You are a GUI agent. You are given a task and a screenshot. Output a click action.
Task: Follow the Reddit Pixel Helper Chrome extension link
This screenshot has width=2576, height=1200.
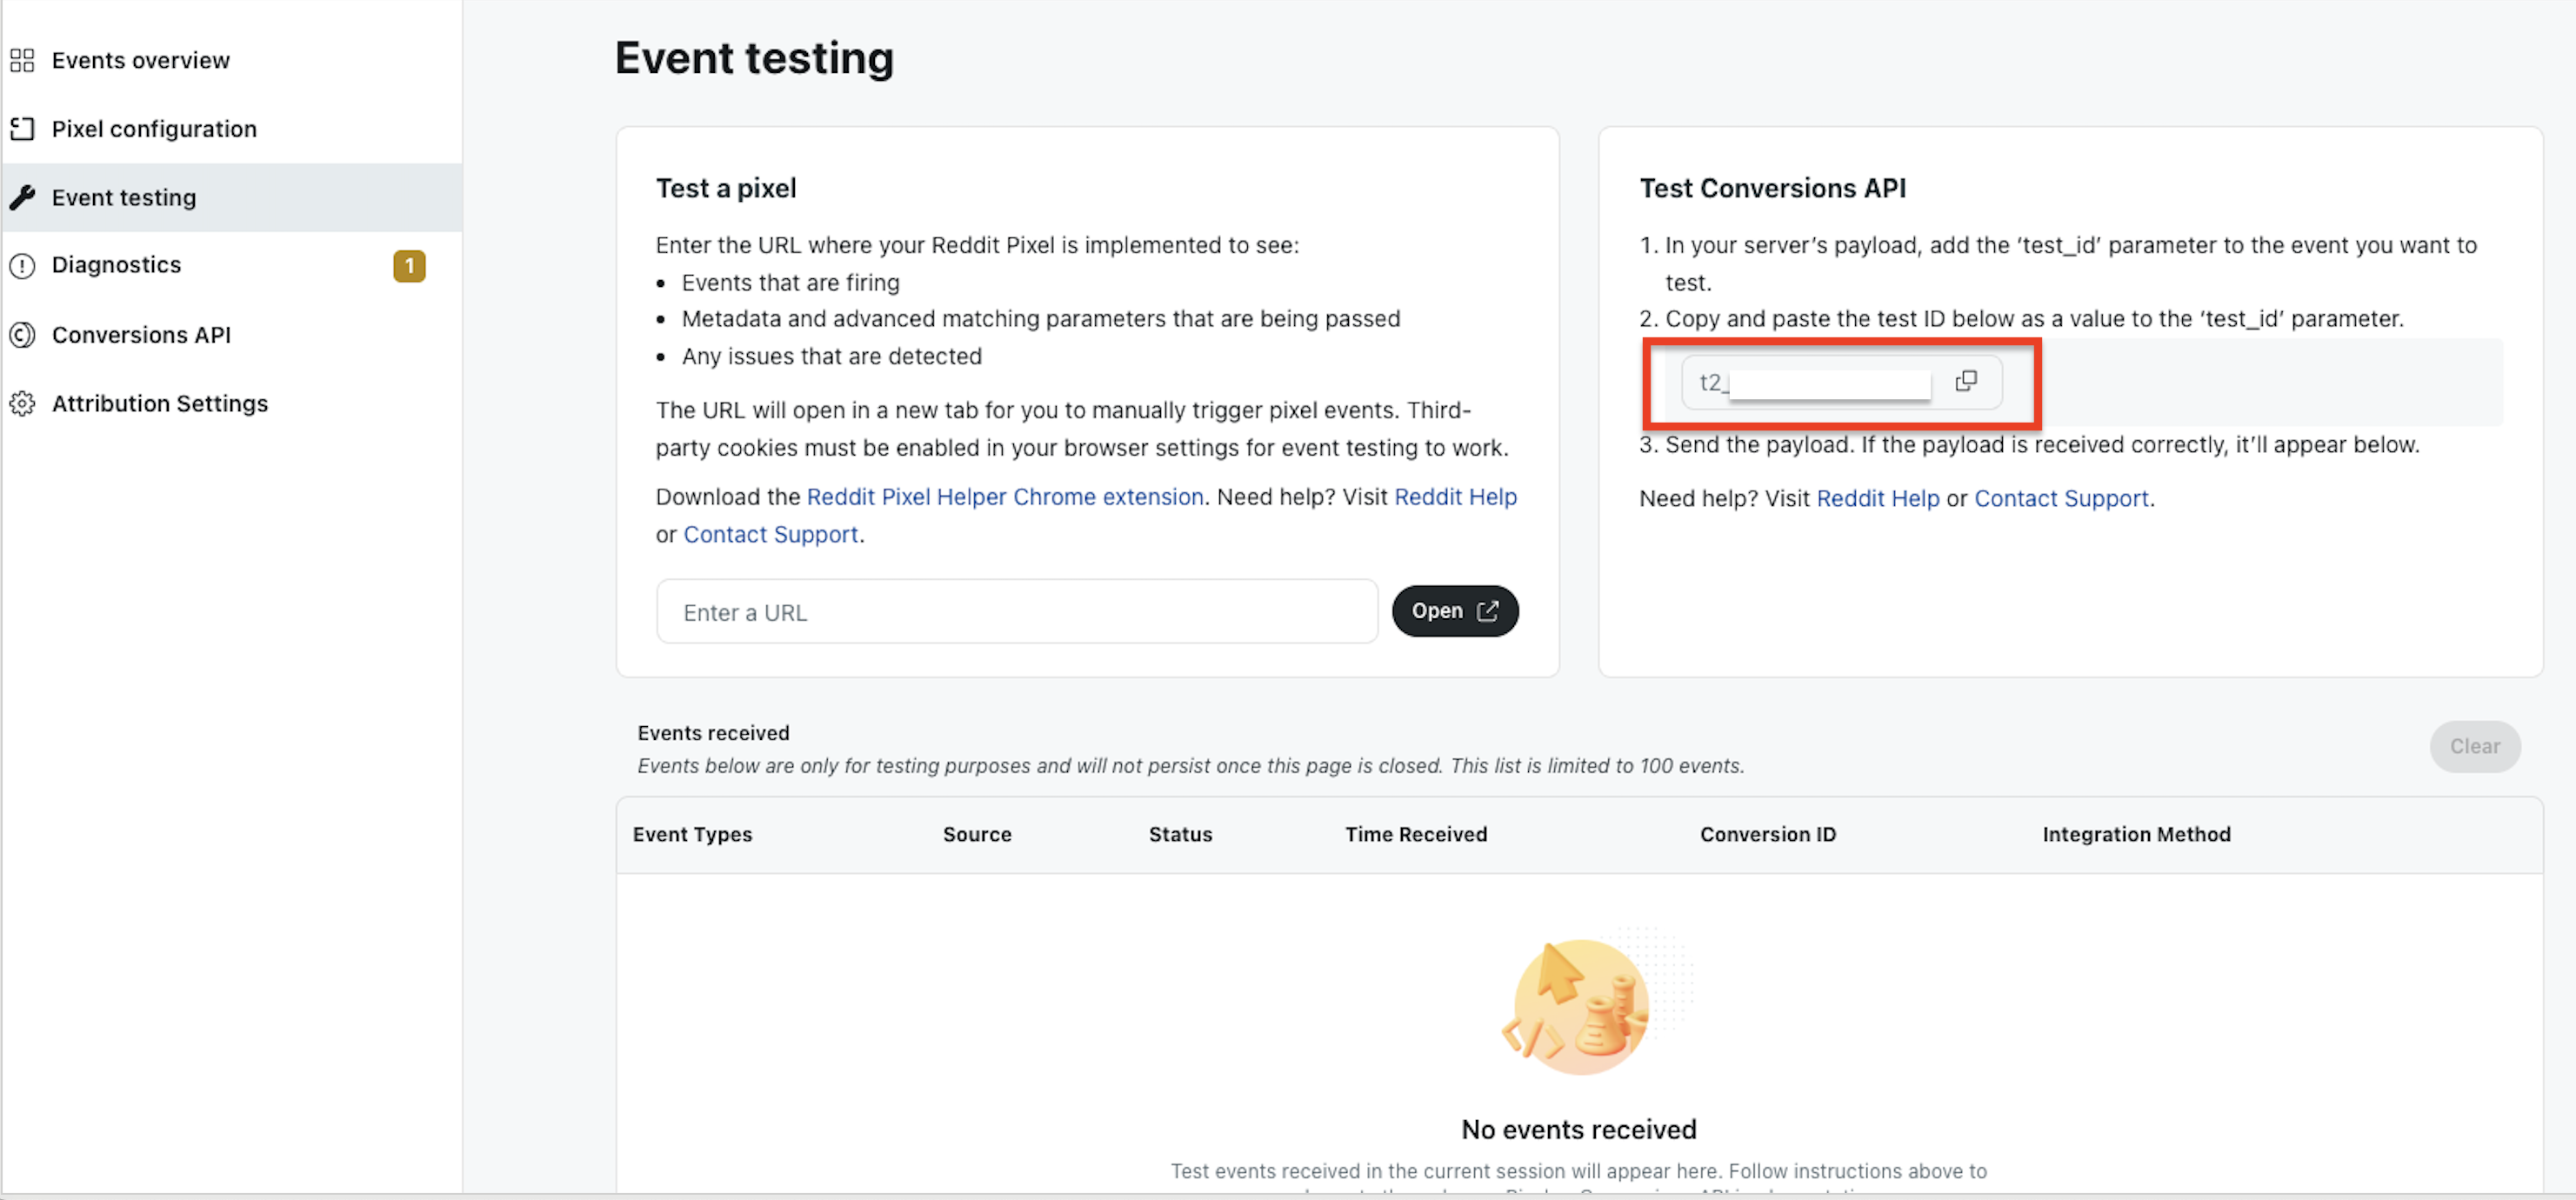tap(1004, 497)
